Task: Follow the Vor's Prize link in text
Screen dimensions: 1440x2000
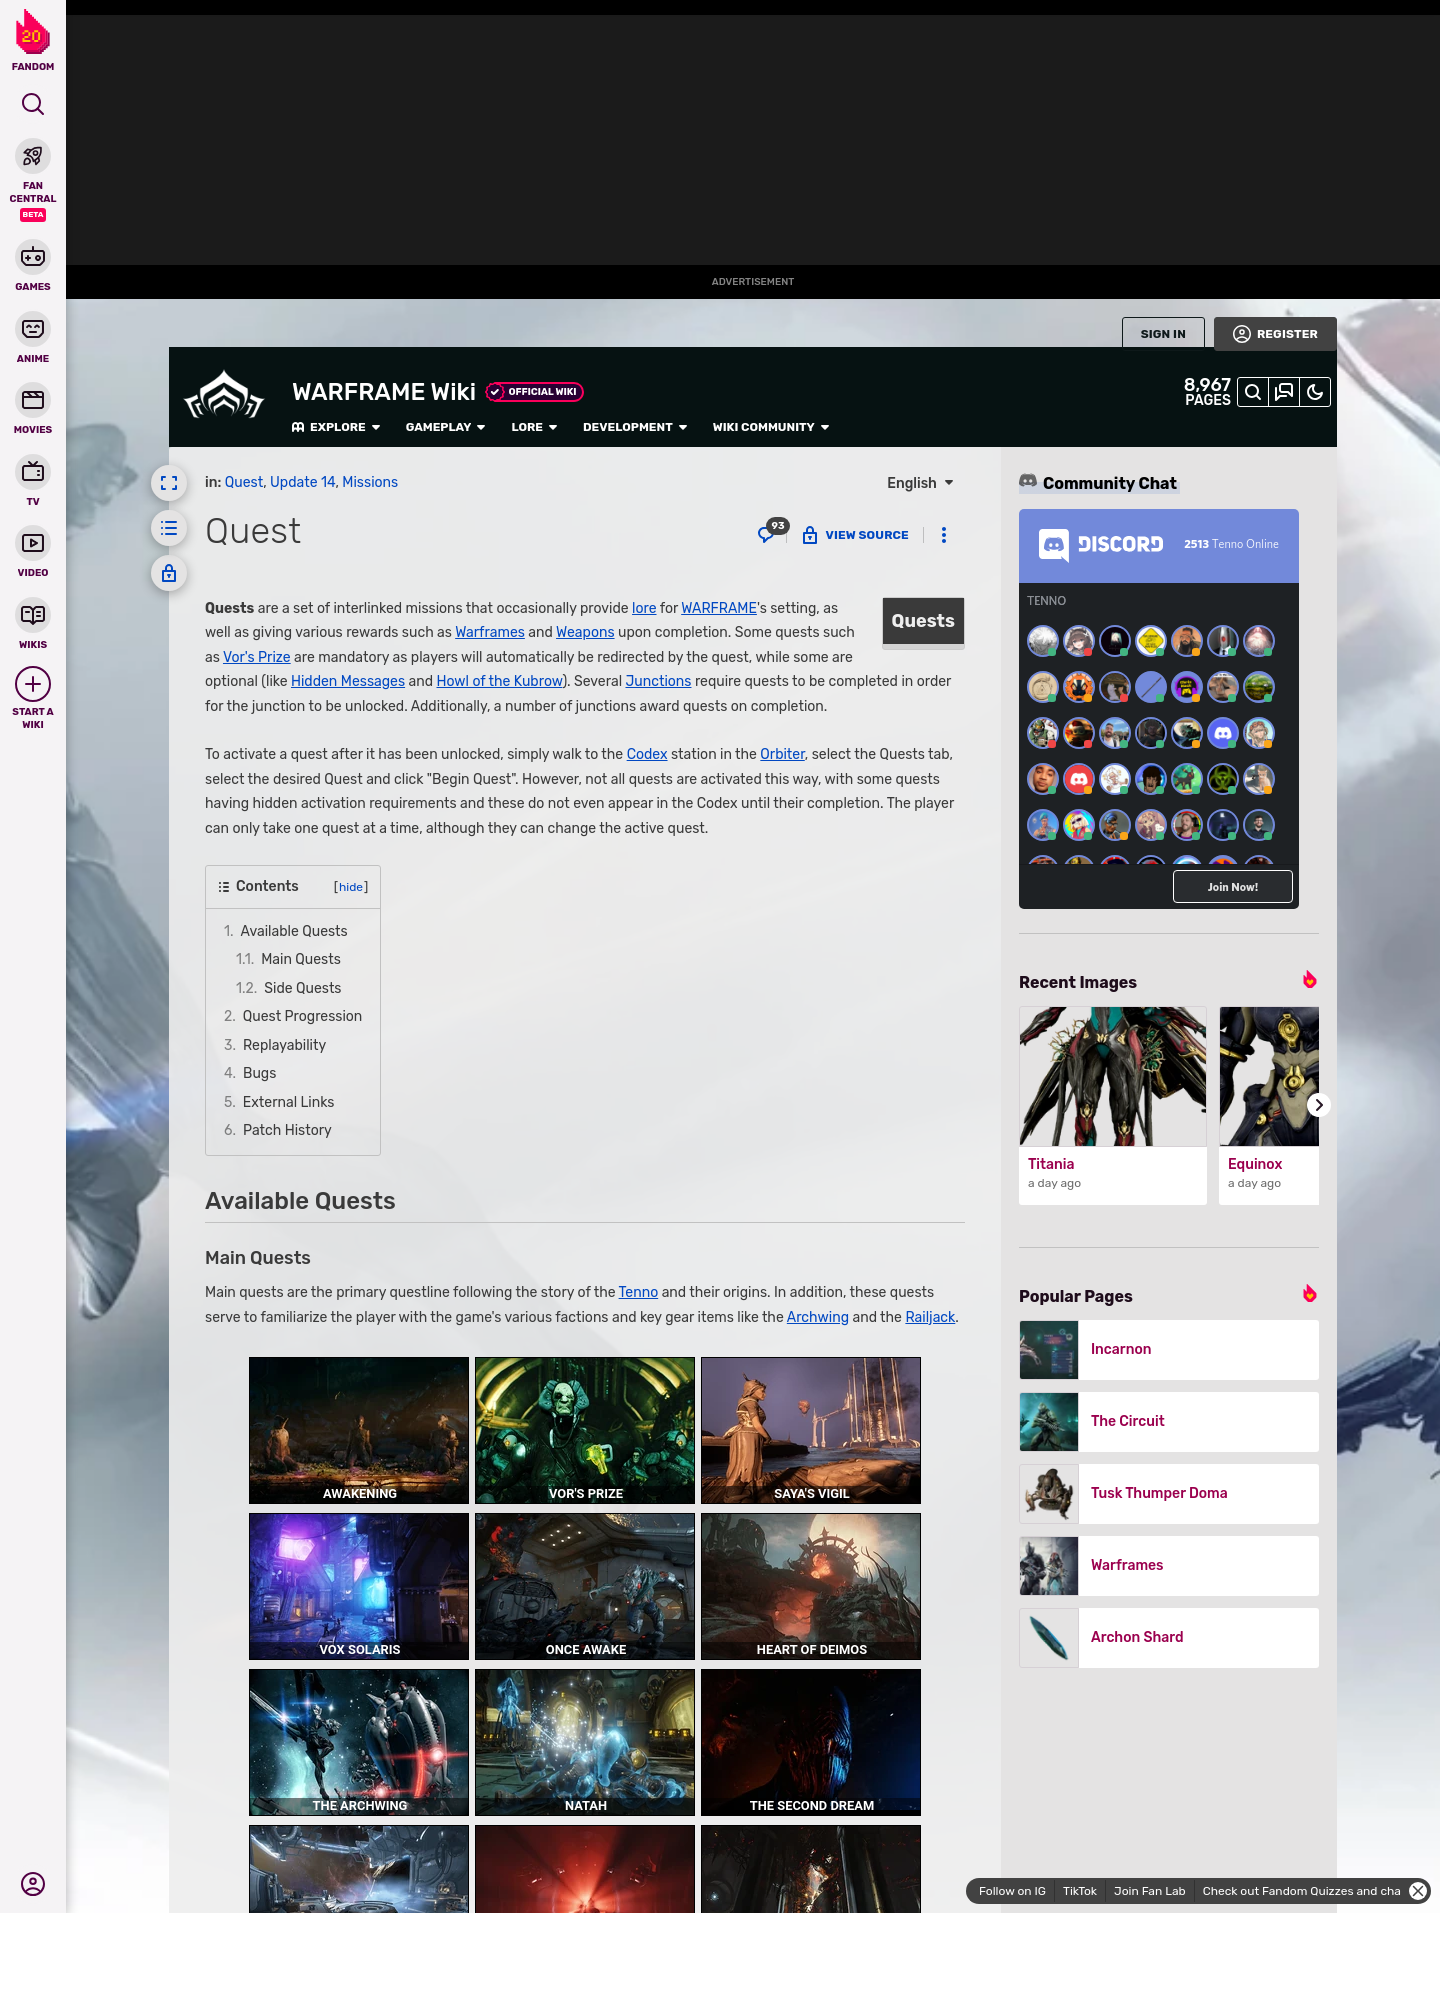Action: pyautogui.click(x=257, y=657)
